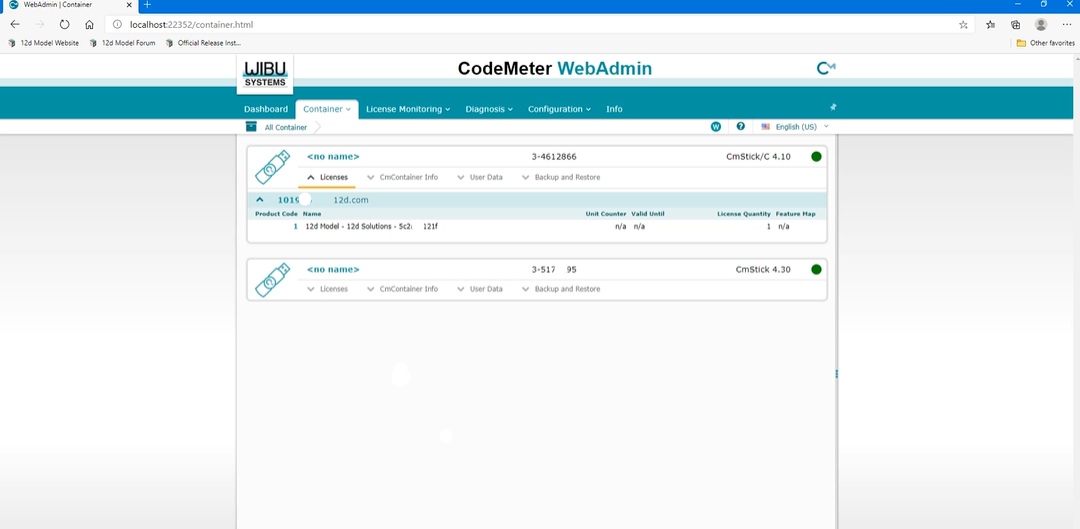Click the CmStick 4.30 label
The height and width of the screenshot is (529, 1080).
coord(763,269)
